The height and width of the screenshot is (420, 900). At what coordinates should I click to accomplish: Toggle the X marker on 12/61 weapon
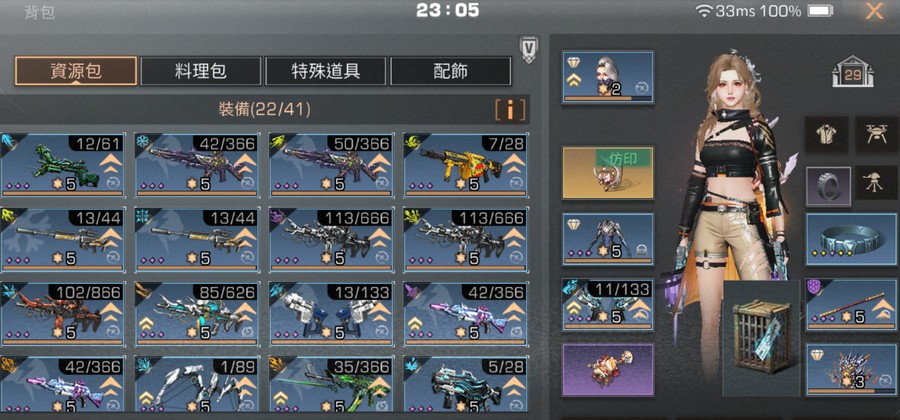(114, 182)
